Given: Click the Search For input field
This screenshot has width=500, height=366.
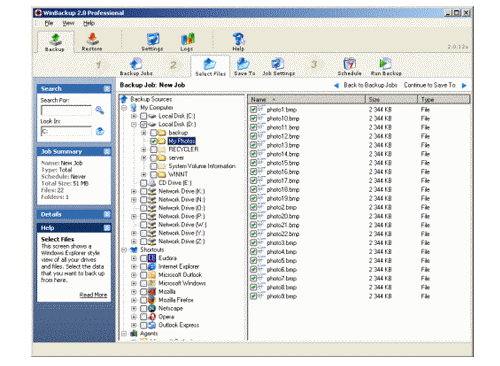Looking at the screenshot, I should tap(66, 110).
